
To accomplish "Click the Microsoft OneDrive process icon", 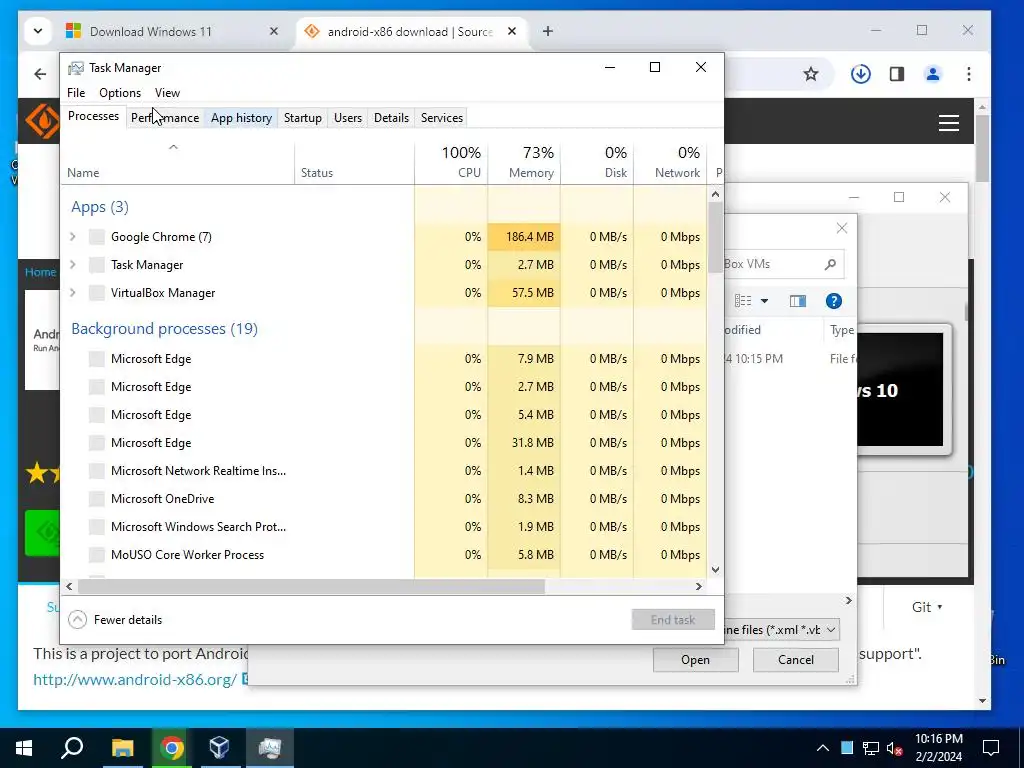I will (97, 498).
